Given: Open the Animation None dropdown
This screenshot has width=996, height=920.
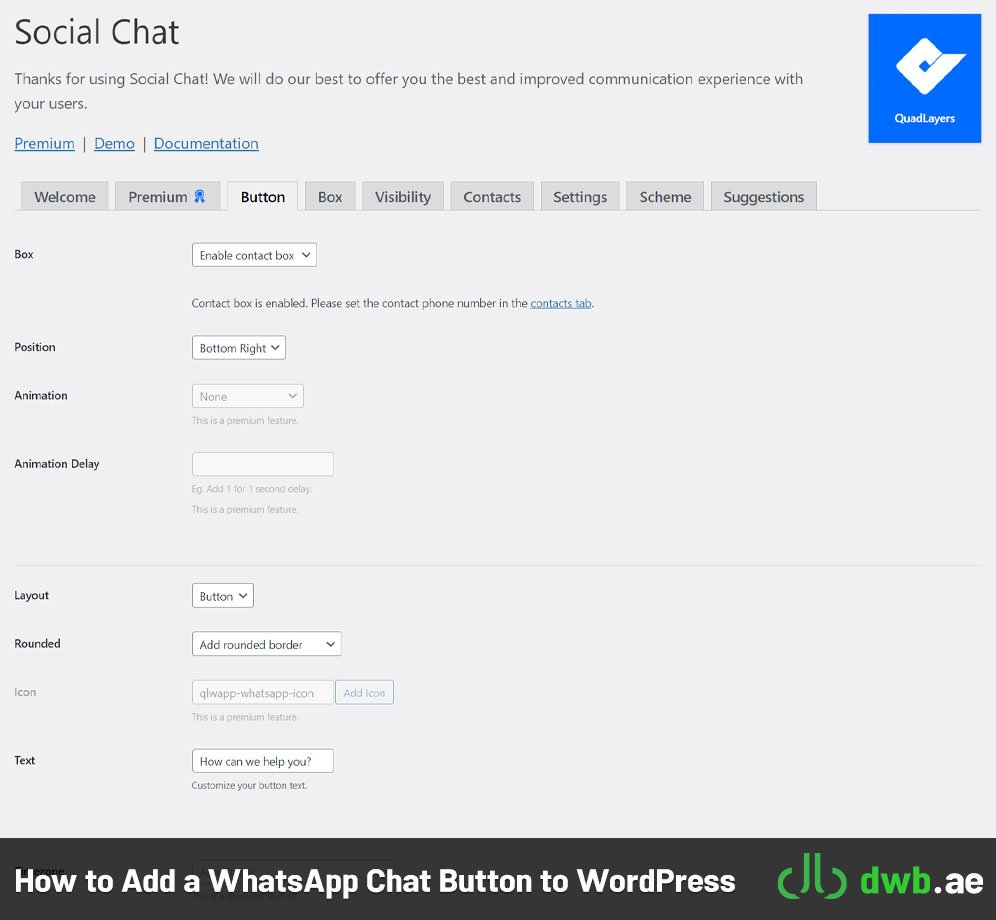Looking at the screenshot, I should (248, 396).
